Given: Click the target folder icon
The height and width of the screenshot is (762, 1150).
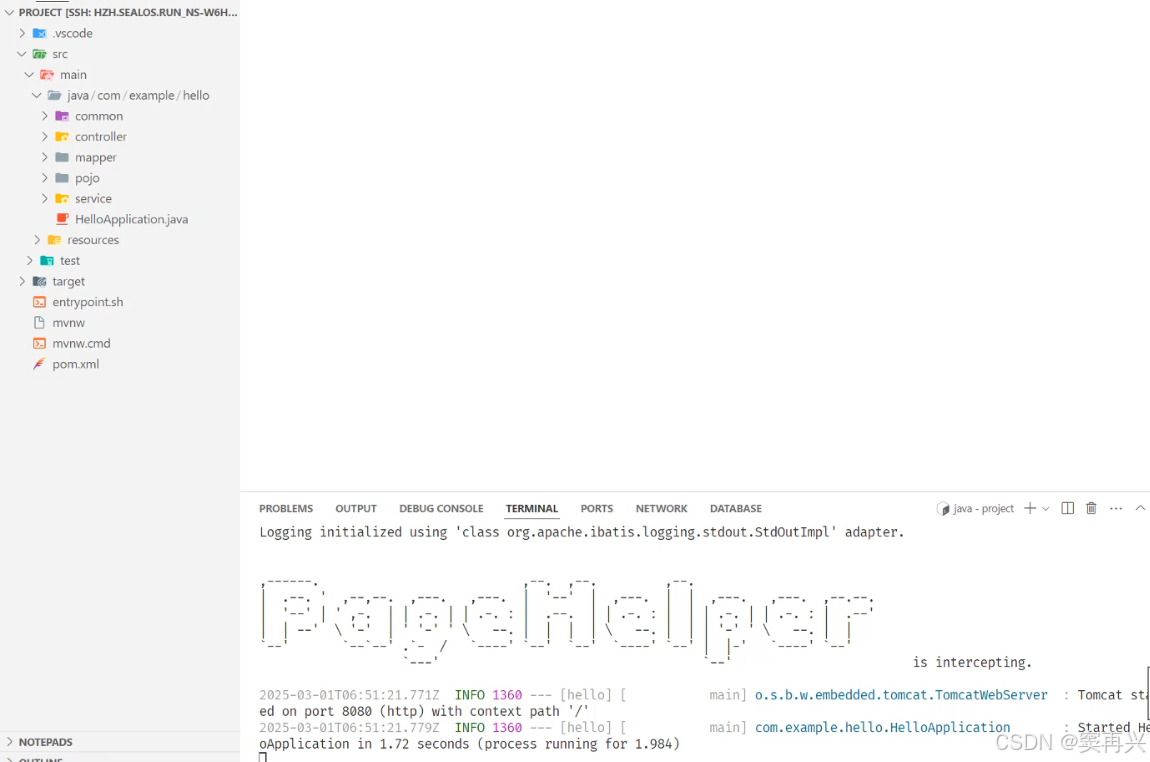Looking at the screenshot, I should pos(40,281).
